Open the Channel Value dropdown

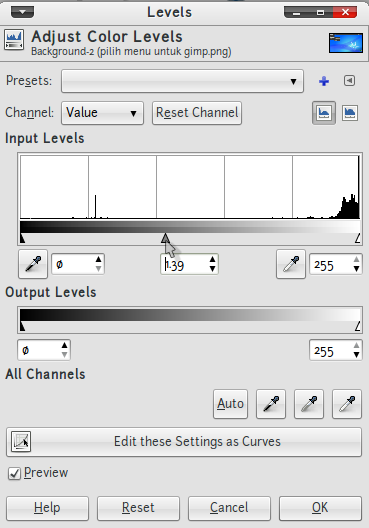102,113
